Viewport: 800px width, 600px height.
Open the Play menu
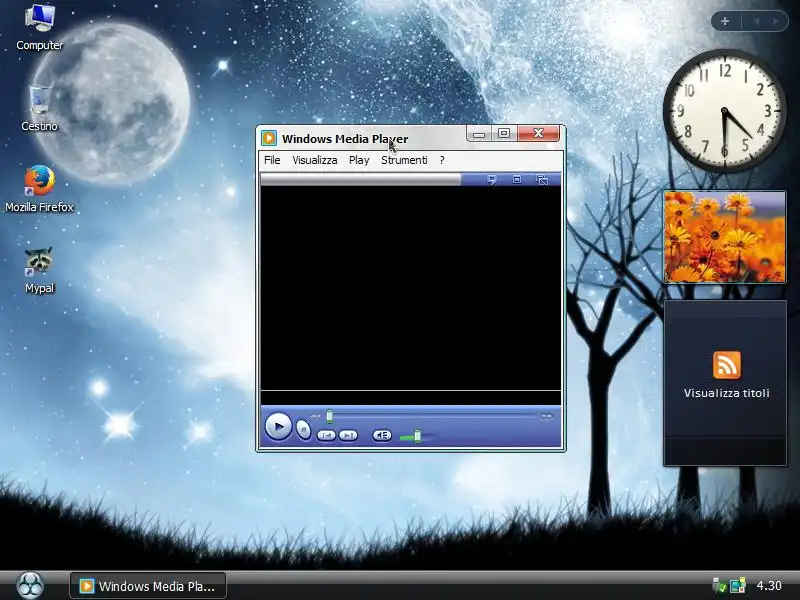click(359, 160)
